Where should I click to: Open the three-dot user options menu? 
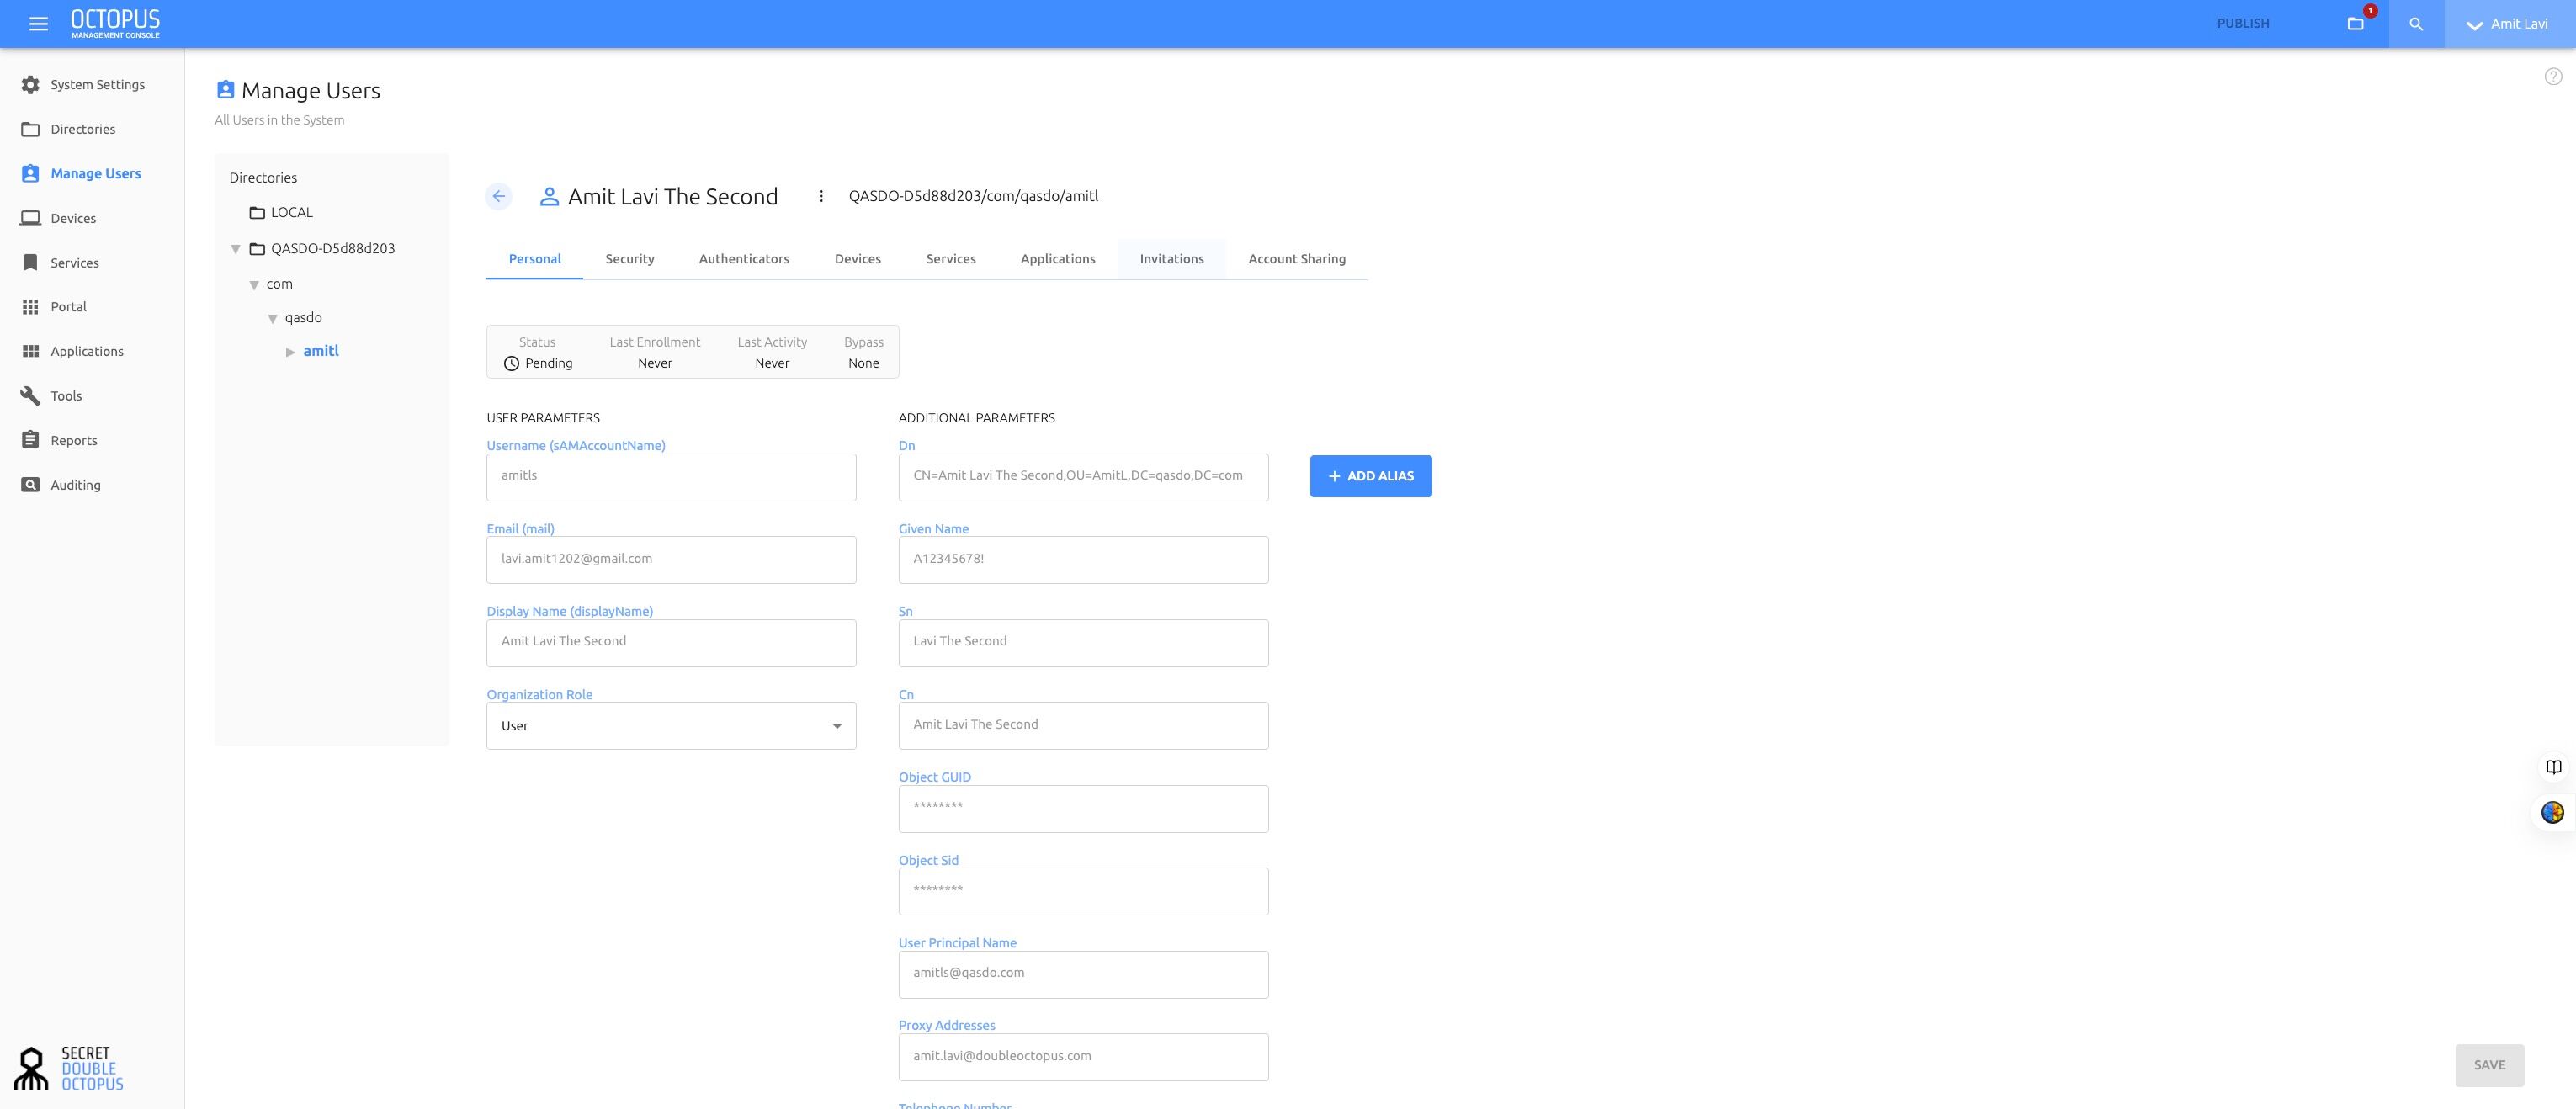(820, 196)
